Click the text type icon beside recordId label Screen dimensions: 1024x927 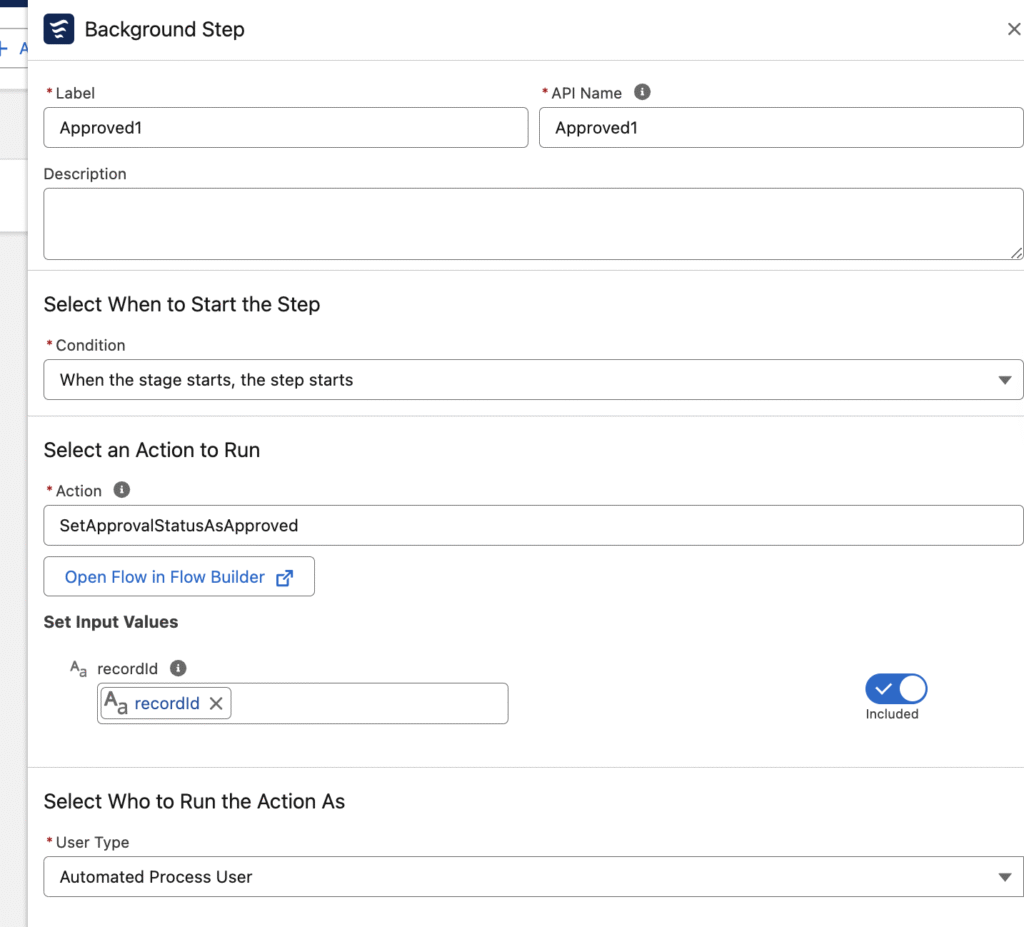pyautogui.click(x=78, y=669)
